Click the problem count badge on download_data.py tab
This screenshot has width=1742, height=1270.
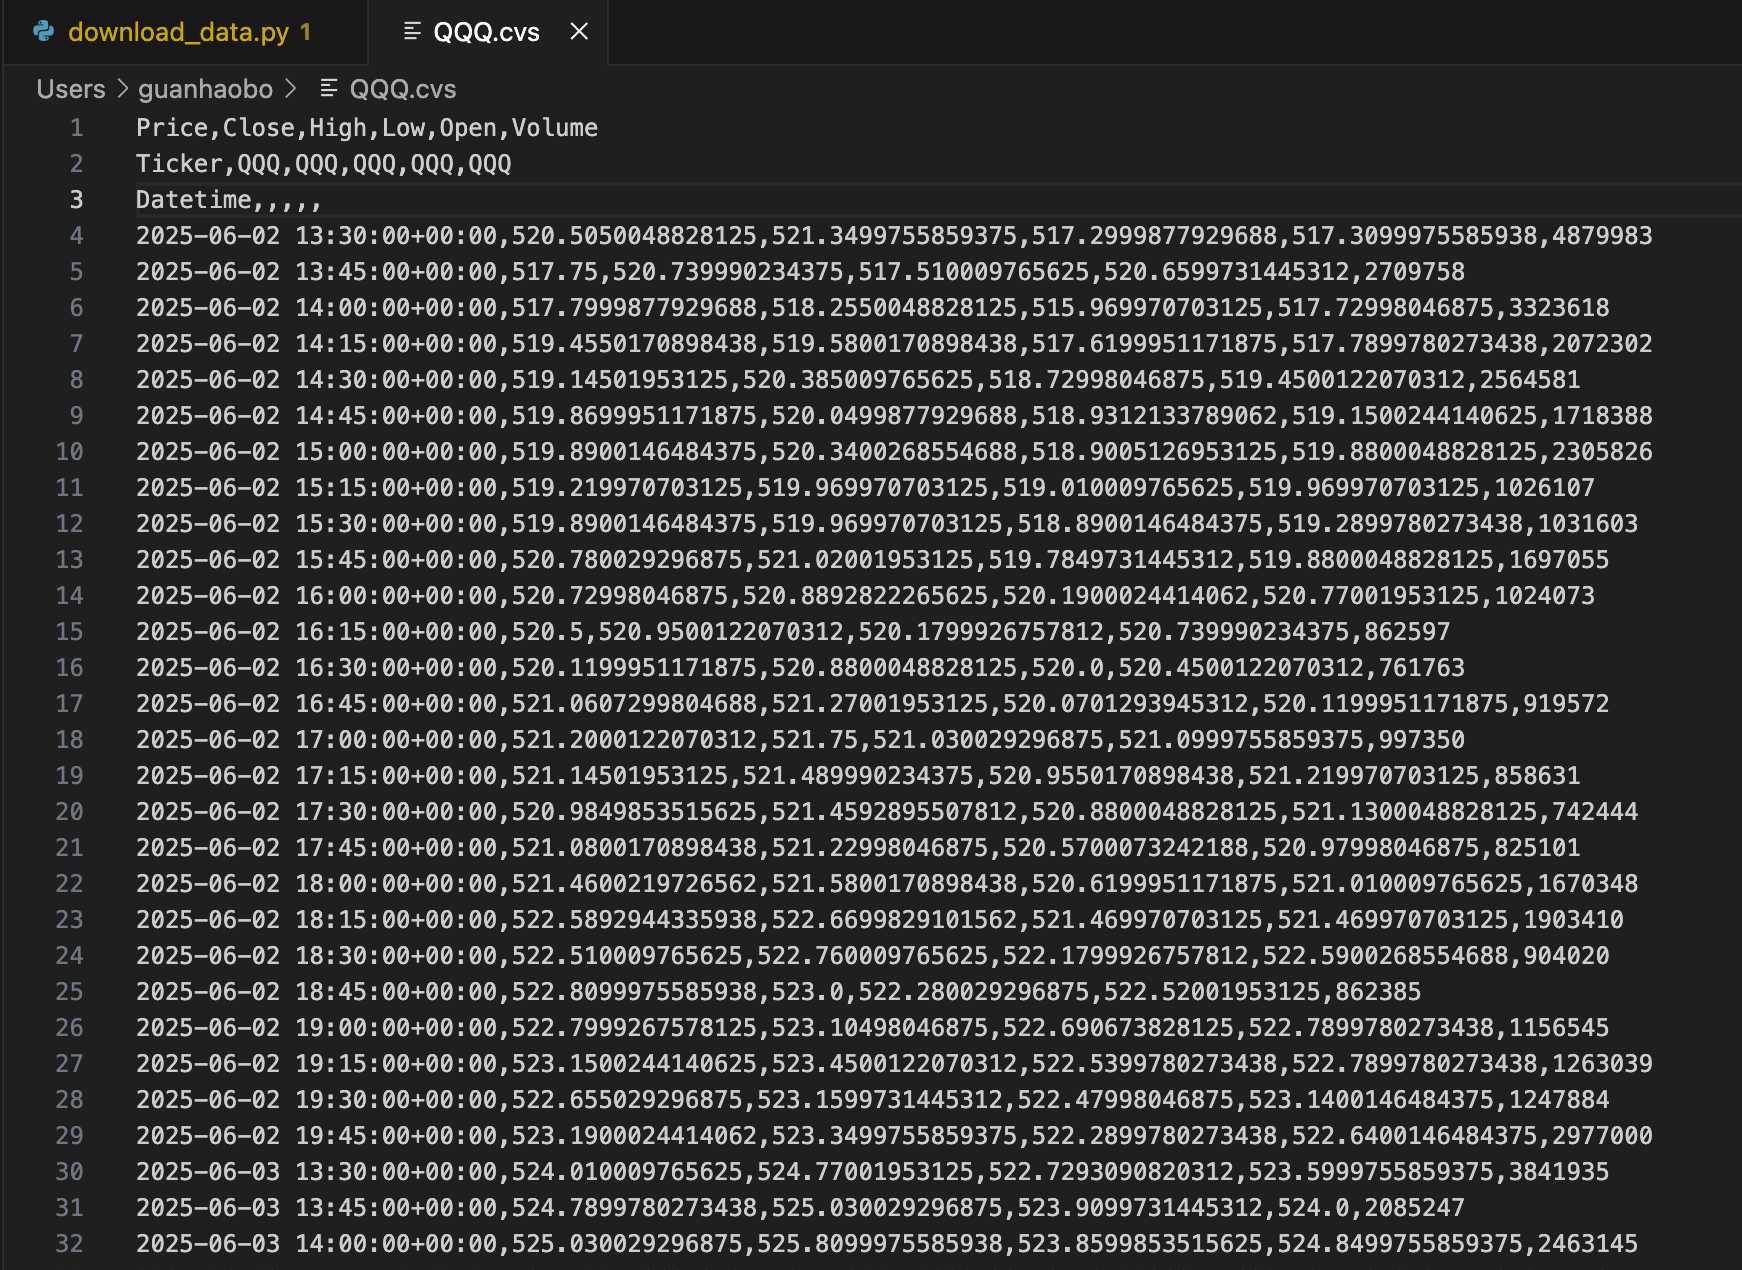coord(306,32)
